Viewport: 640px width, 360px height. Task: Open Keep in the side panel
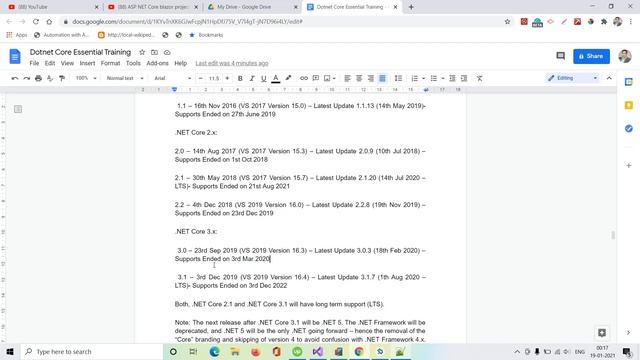tap(629, 105)
